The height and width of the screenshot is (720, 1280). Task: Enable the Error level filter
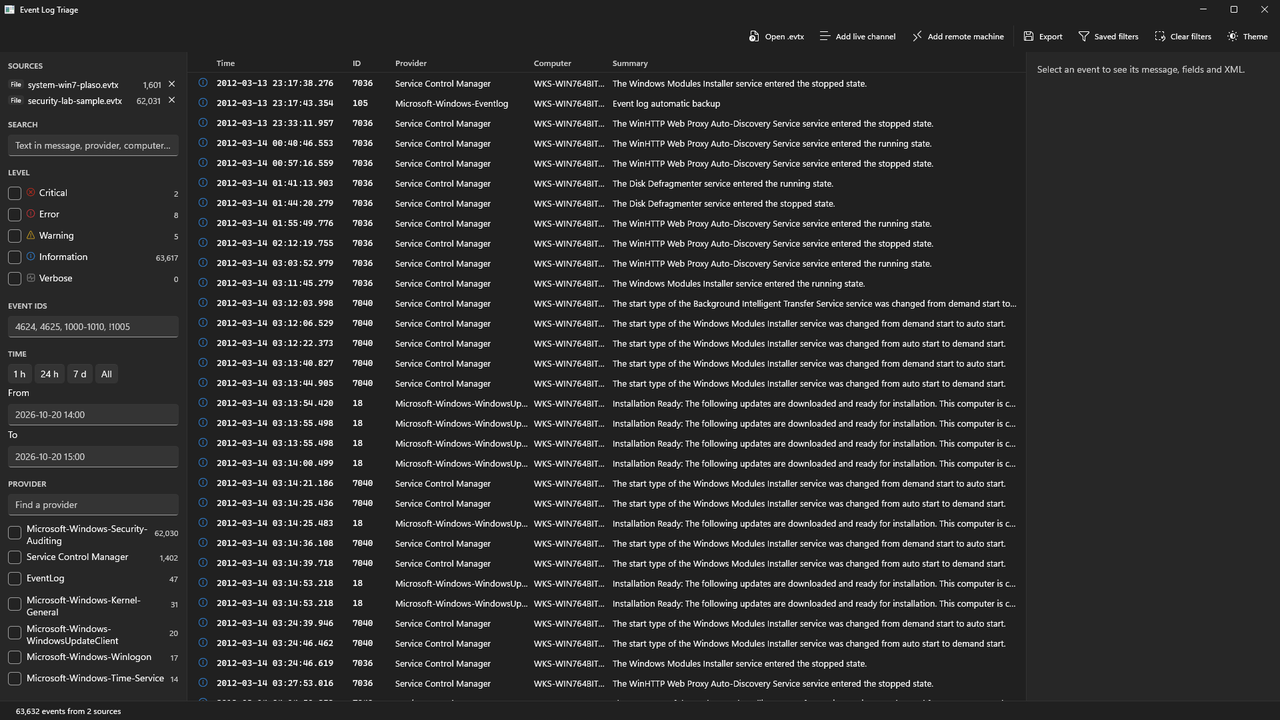coord(15,214)
